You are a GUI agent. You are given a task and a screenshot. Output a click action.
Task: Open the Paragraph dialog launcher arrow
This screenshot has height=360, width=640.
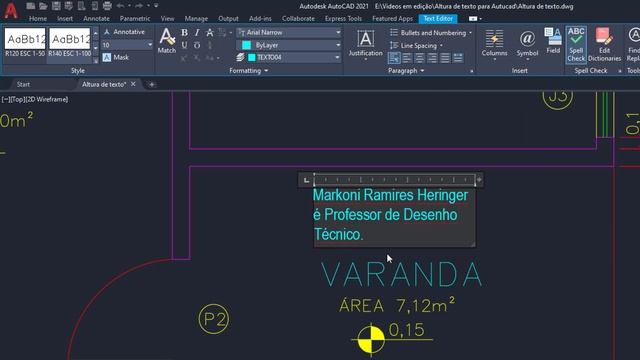tap(472, 71)
